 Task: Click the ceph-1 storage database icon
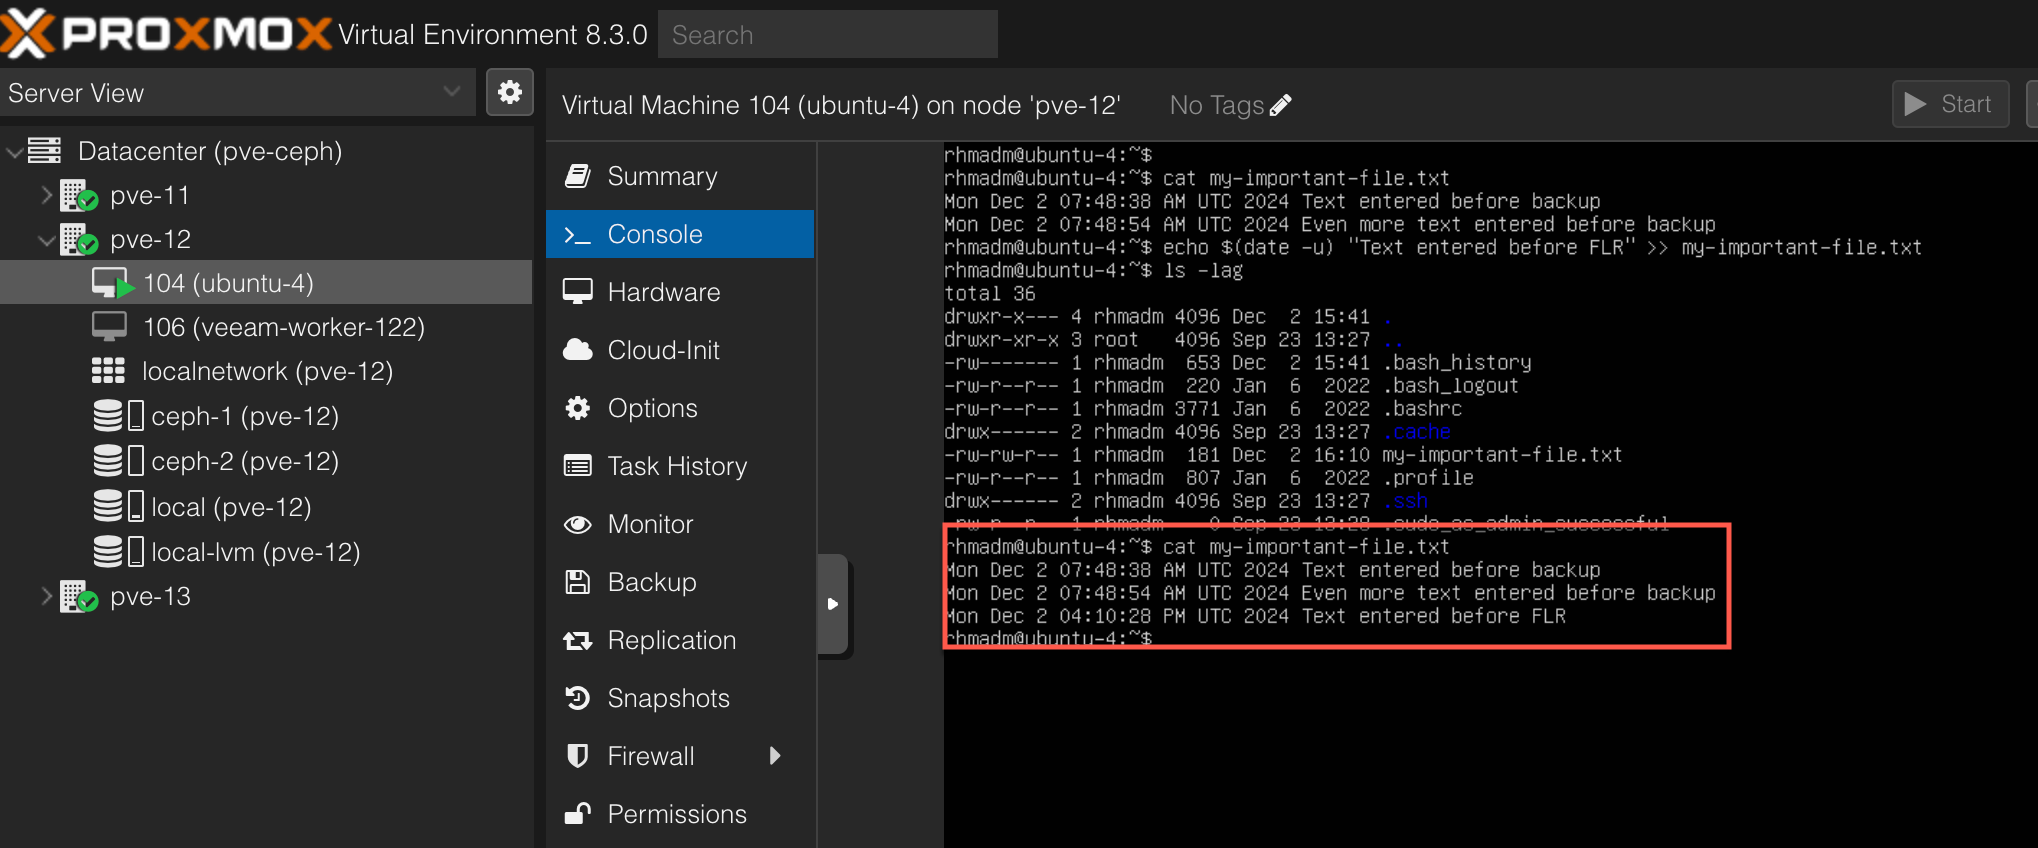[x=108, y=415]
